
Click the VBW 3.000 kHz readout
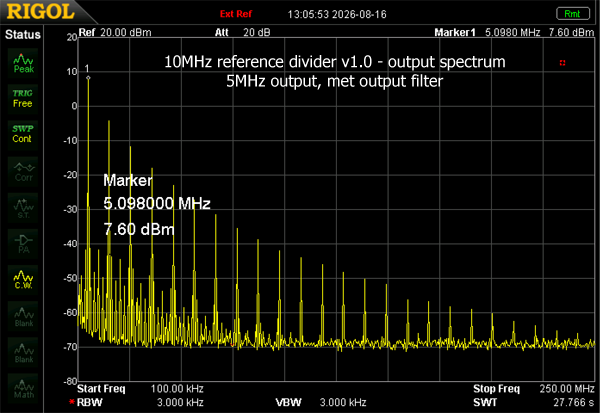[321, 402]
